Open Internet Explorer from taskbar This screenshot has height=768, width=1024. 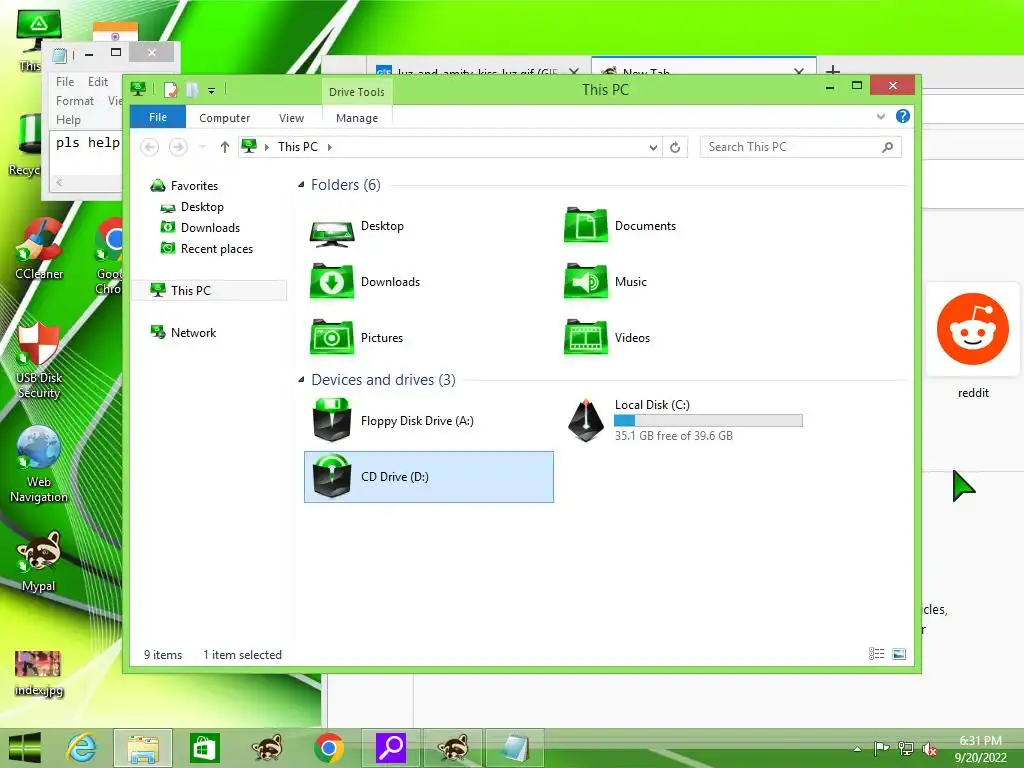(x=82, y=748)
